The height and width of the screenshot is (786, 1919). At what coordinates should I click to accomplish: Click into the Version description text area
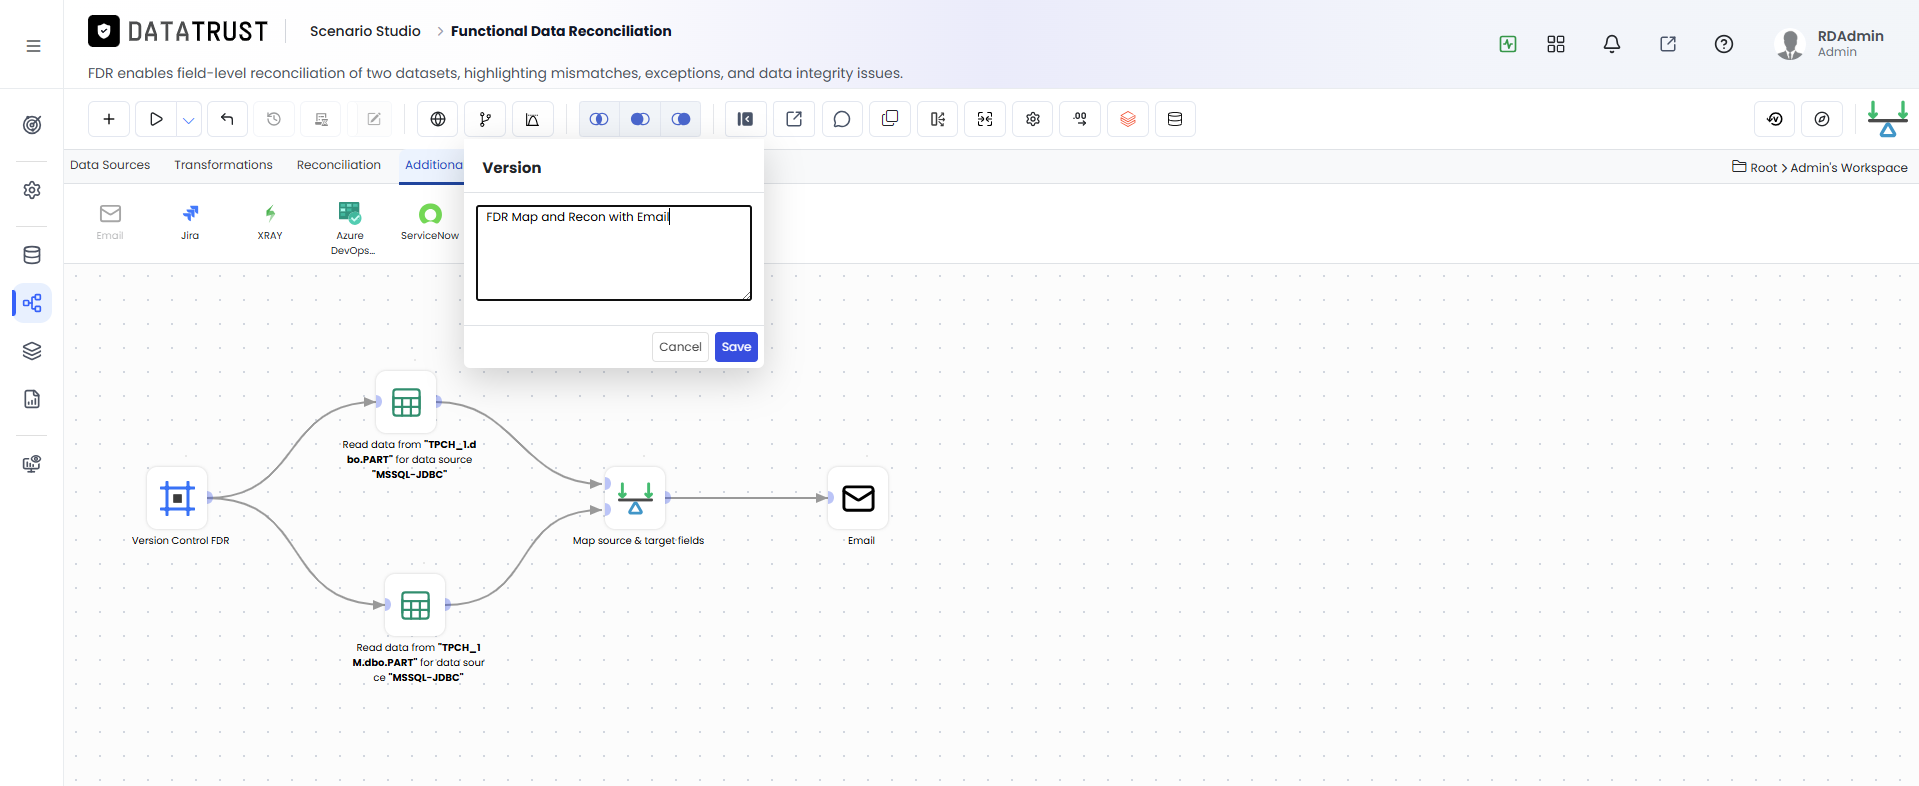614,253
